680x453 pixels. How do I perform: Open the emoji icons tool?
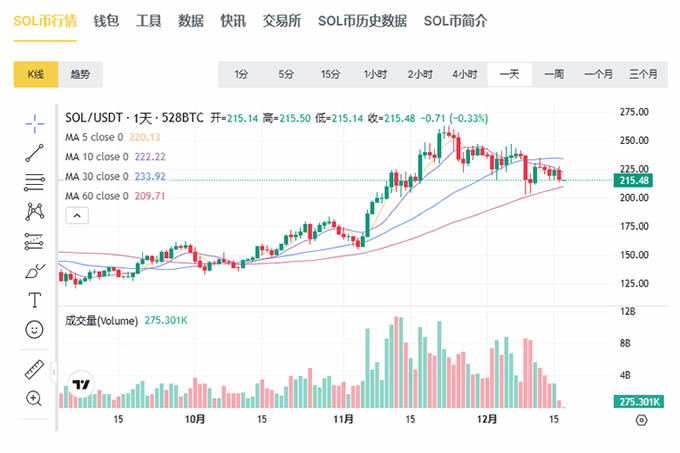pyautogui.click(x=35, y=329)
